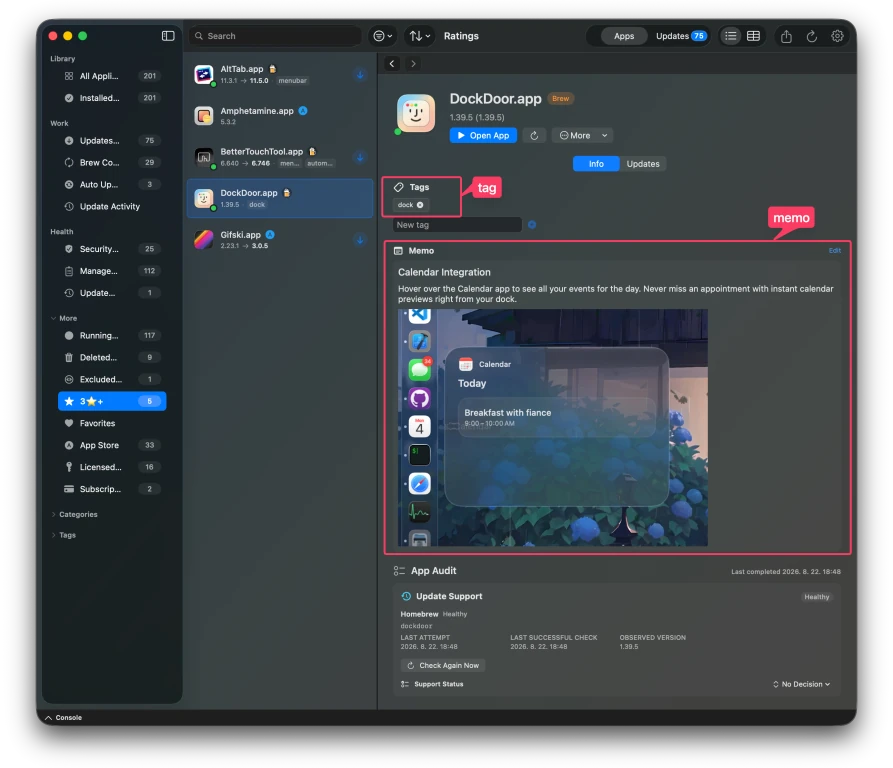Switch to detail Updates tab
This screenshot has width=893, height=768.
pyautogui.click(x=642, y=164)
